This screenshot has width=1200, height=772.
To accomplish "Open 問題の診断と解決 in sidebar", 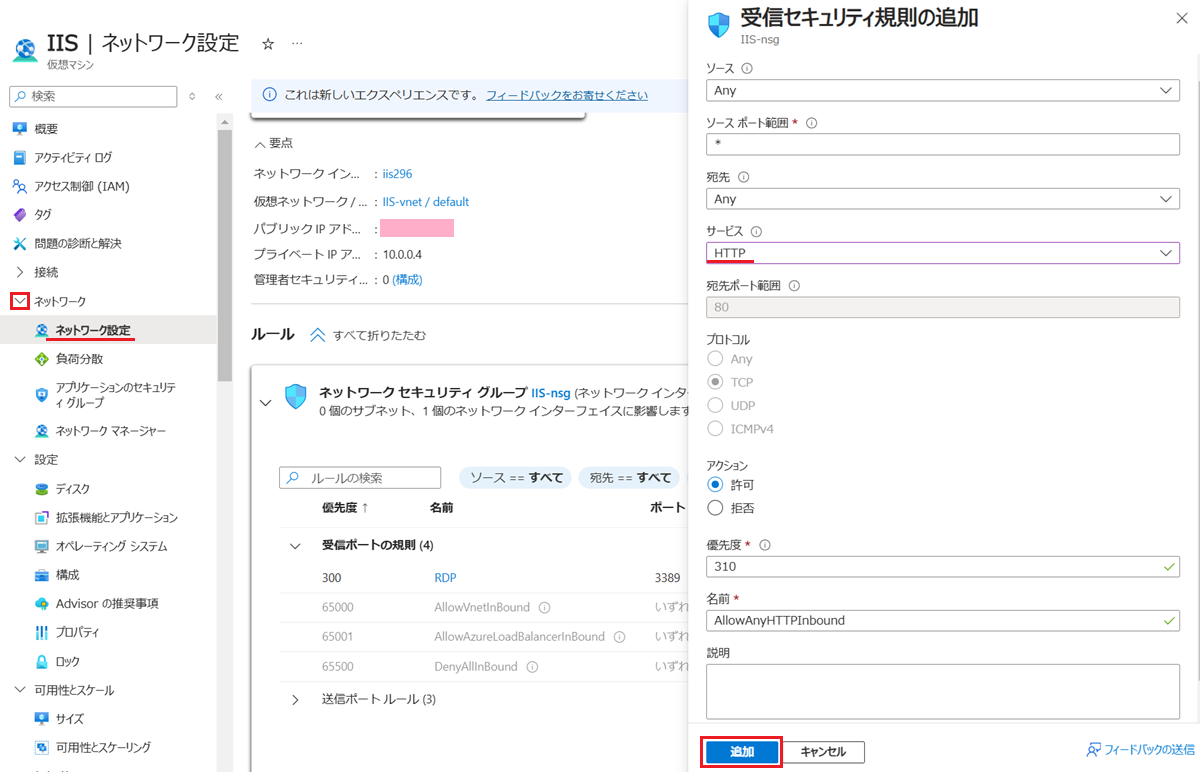I will (x=78, y=243).
